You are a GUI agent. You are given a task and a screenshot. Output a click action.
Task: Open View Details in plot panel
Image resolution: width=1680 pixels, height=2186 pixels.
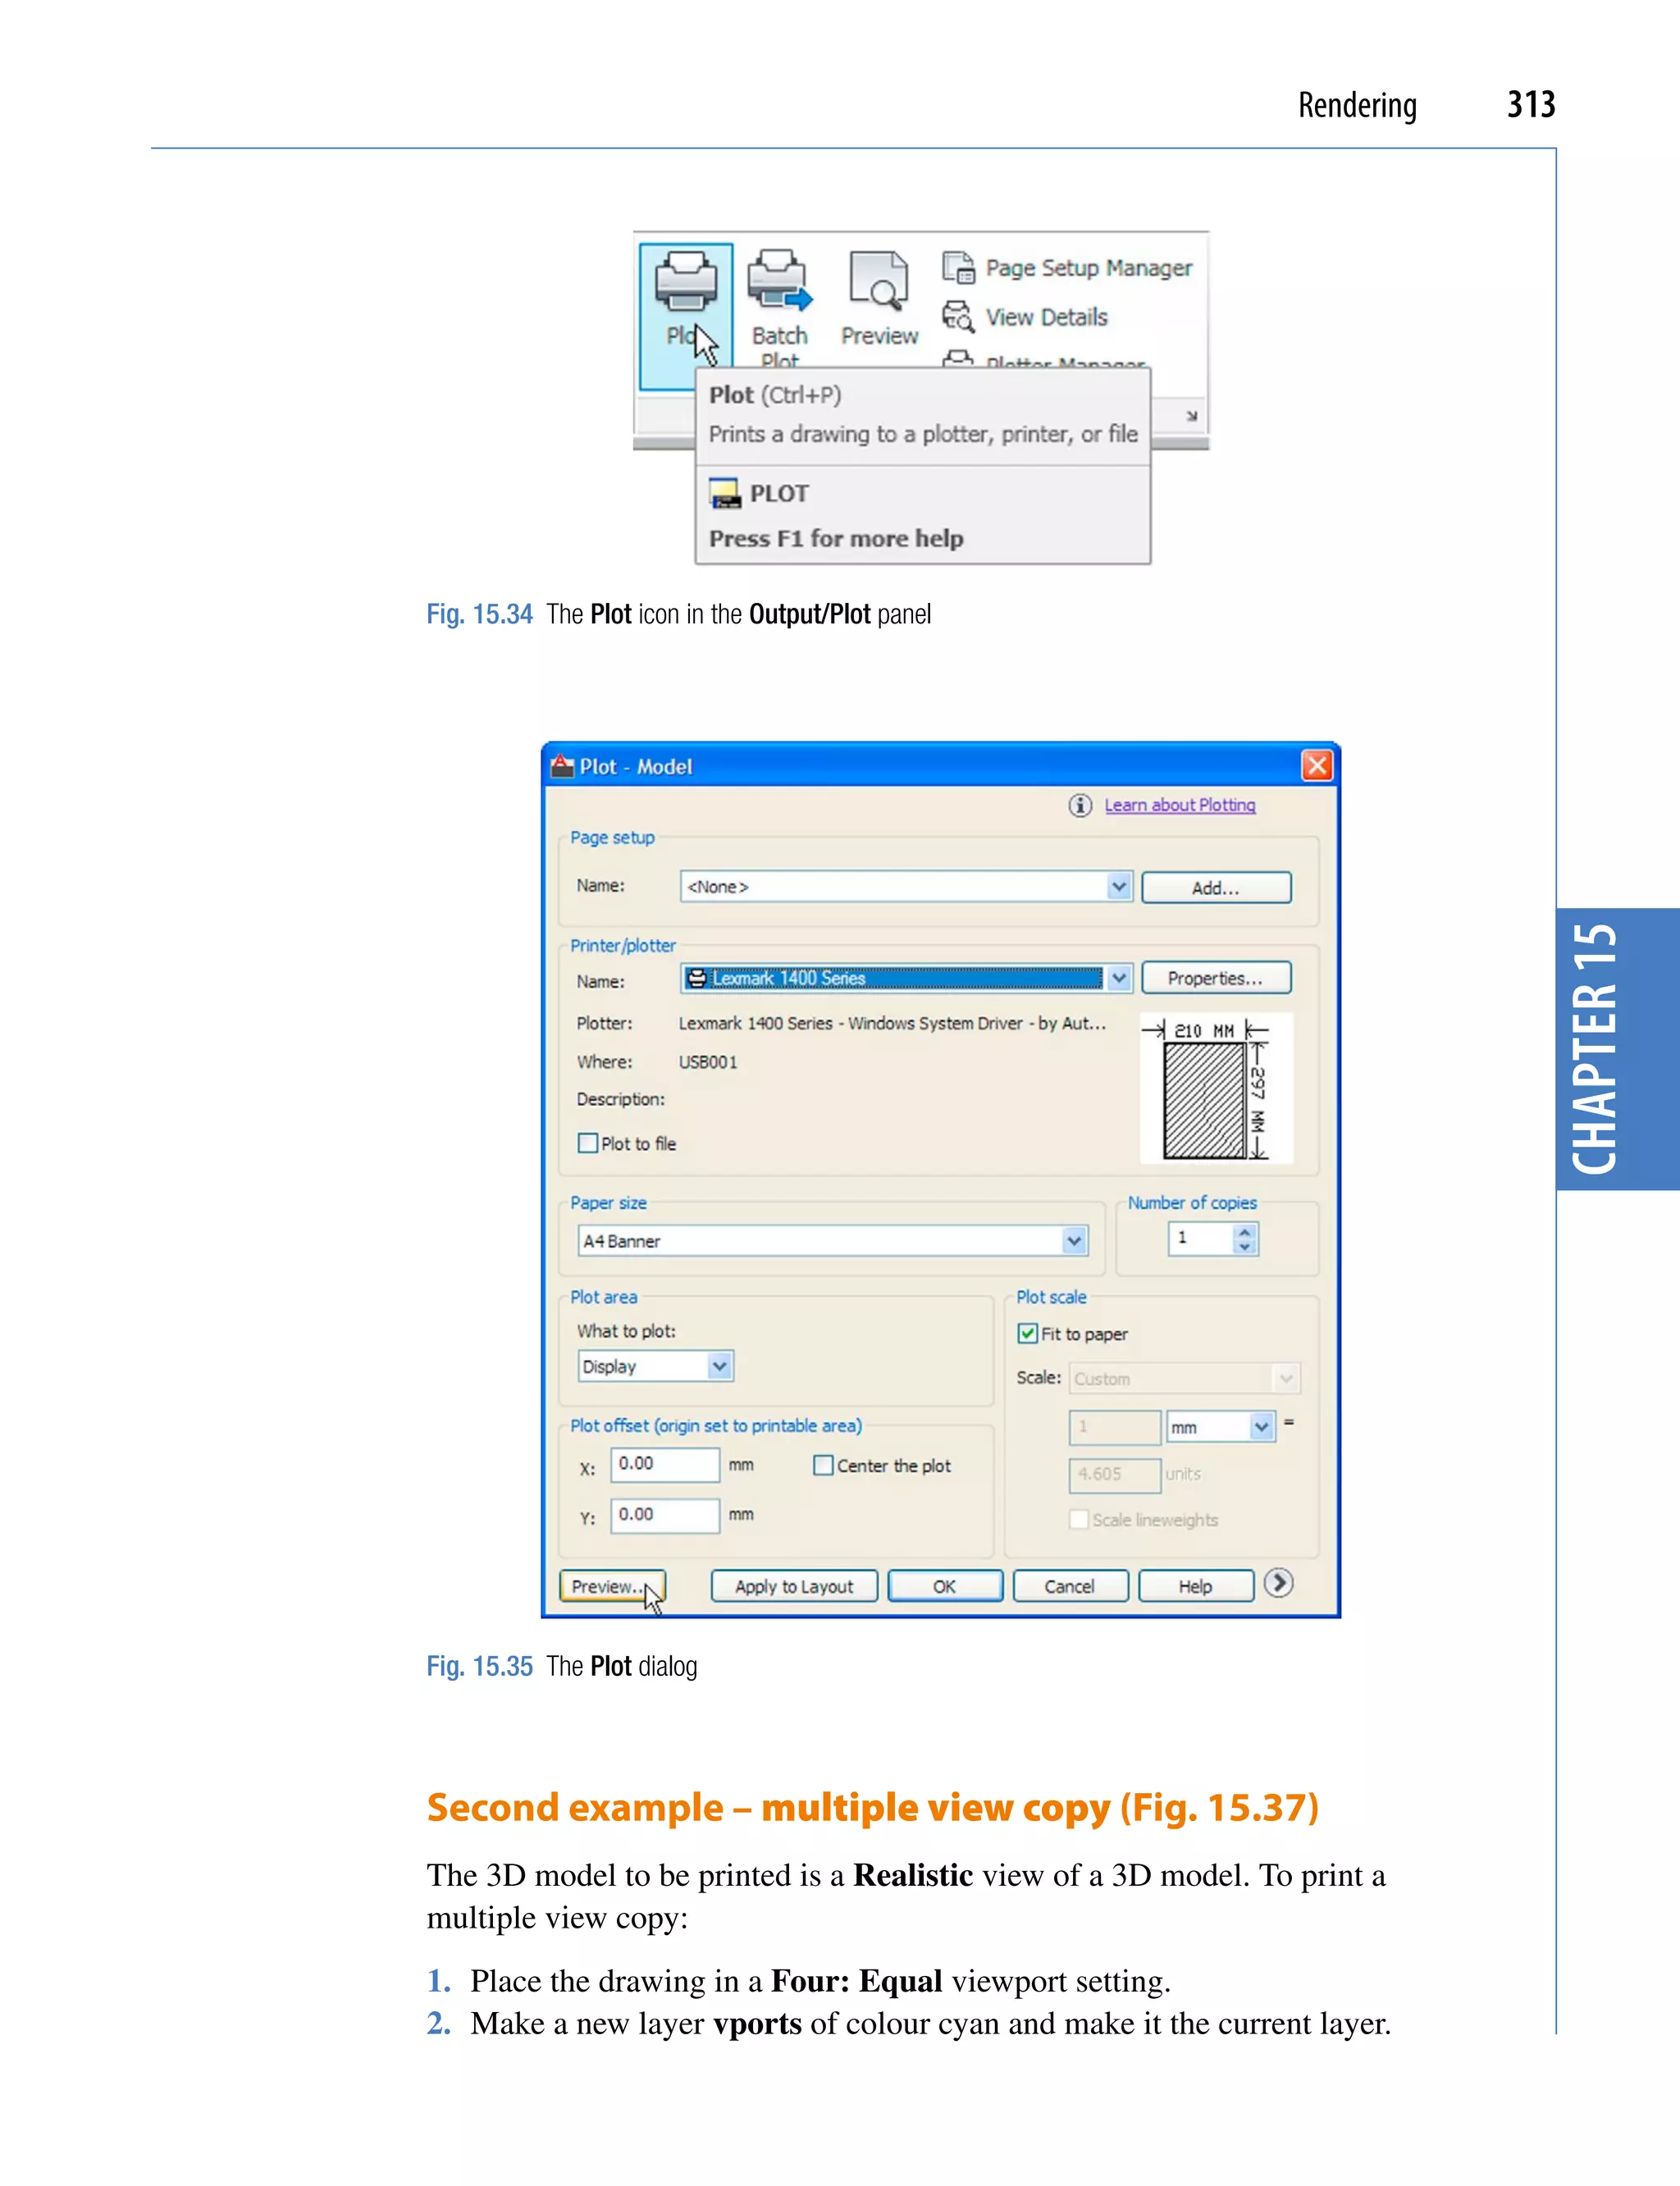(1025, 317)
